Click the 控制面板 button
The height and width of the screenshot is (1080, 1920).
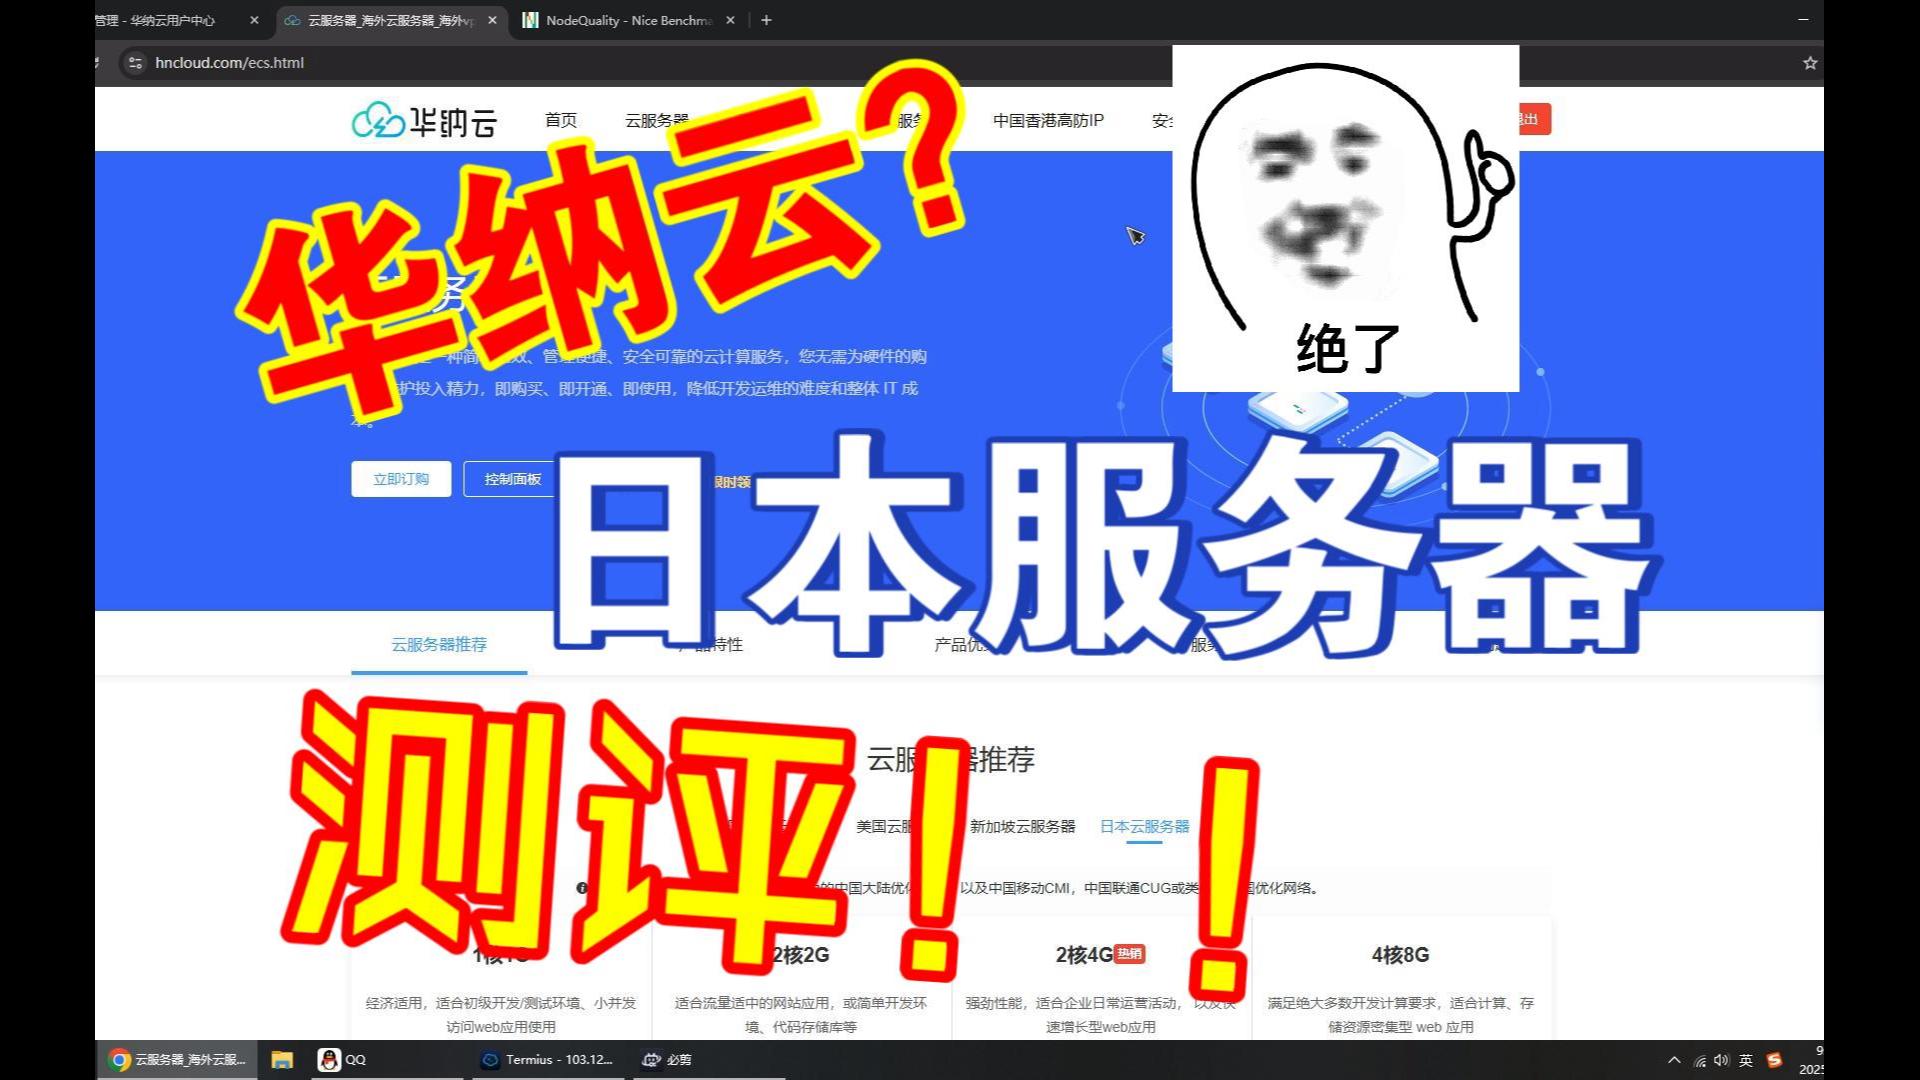512,479
